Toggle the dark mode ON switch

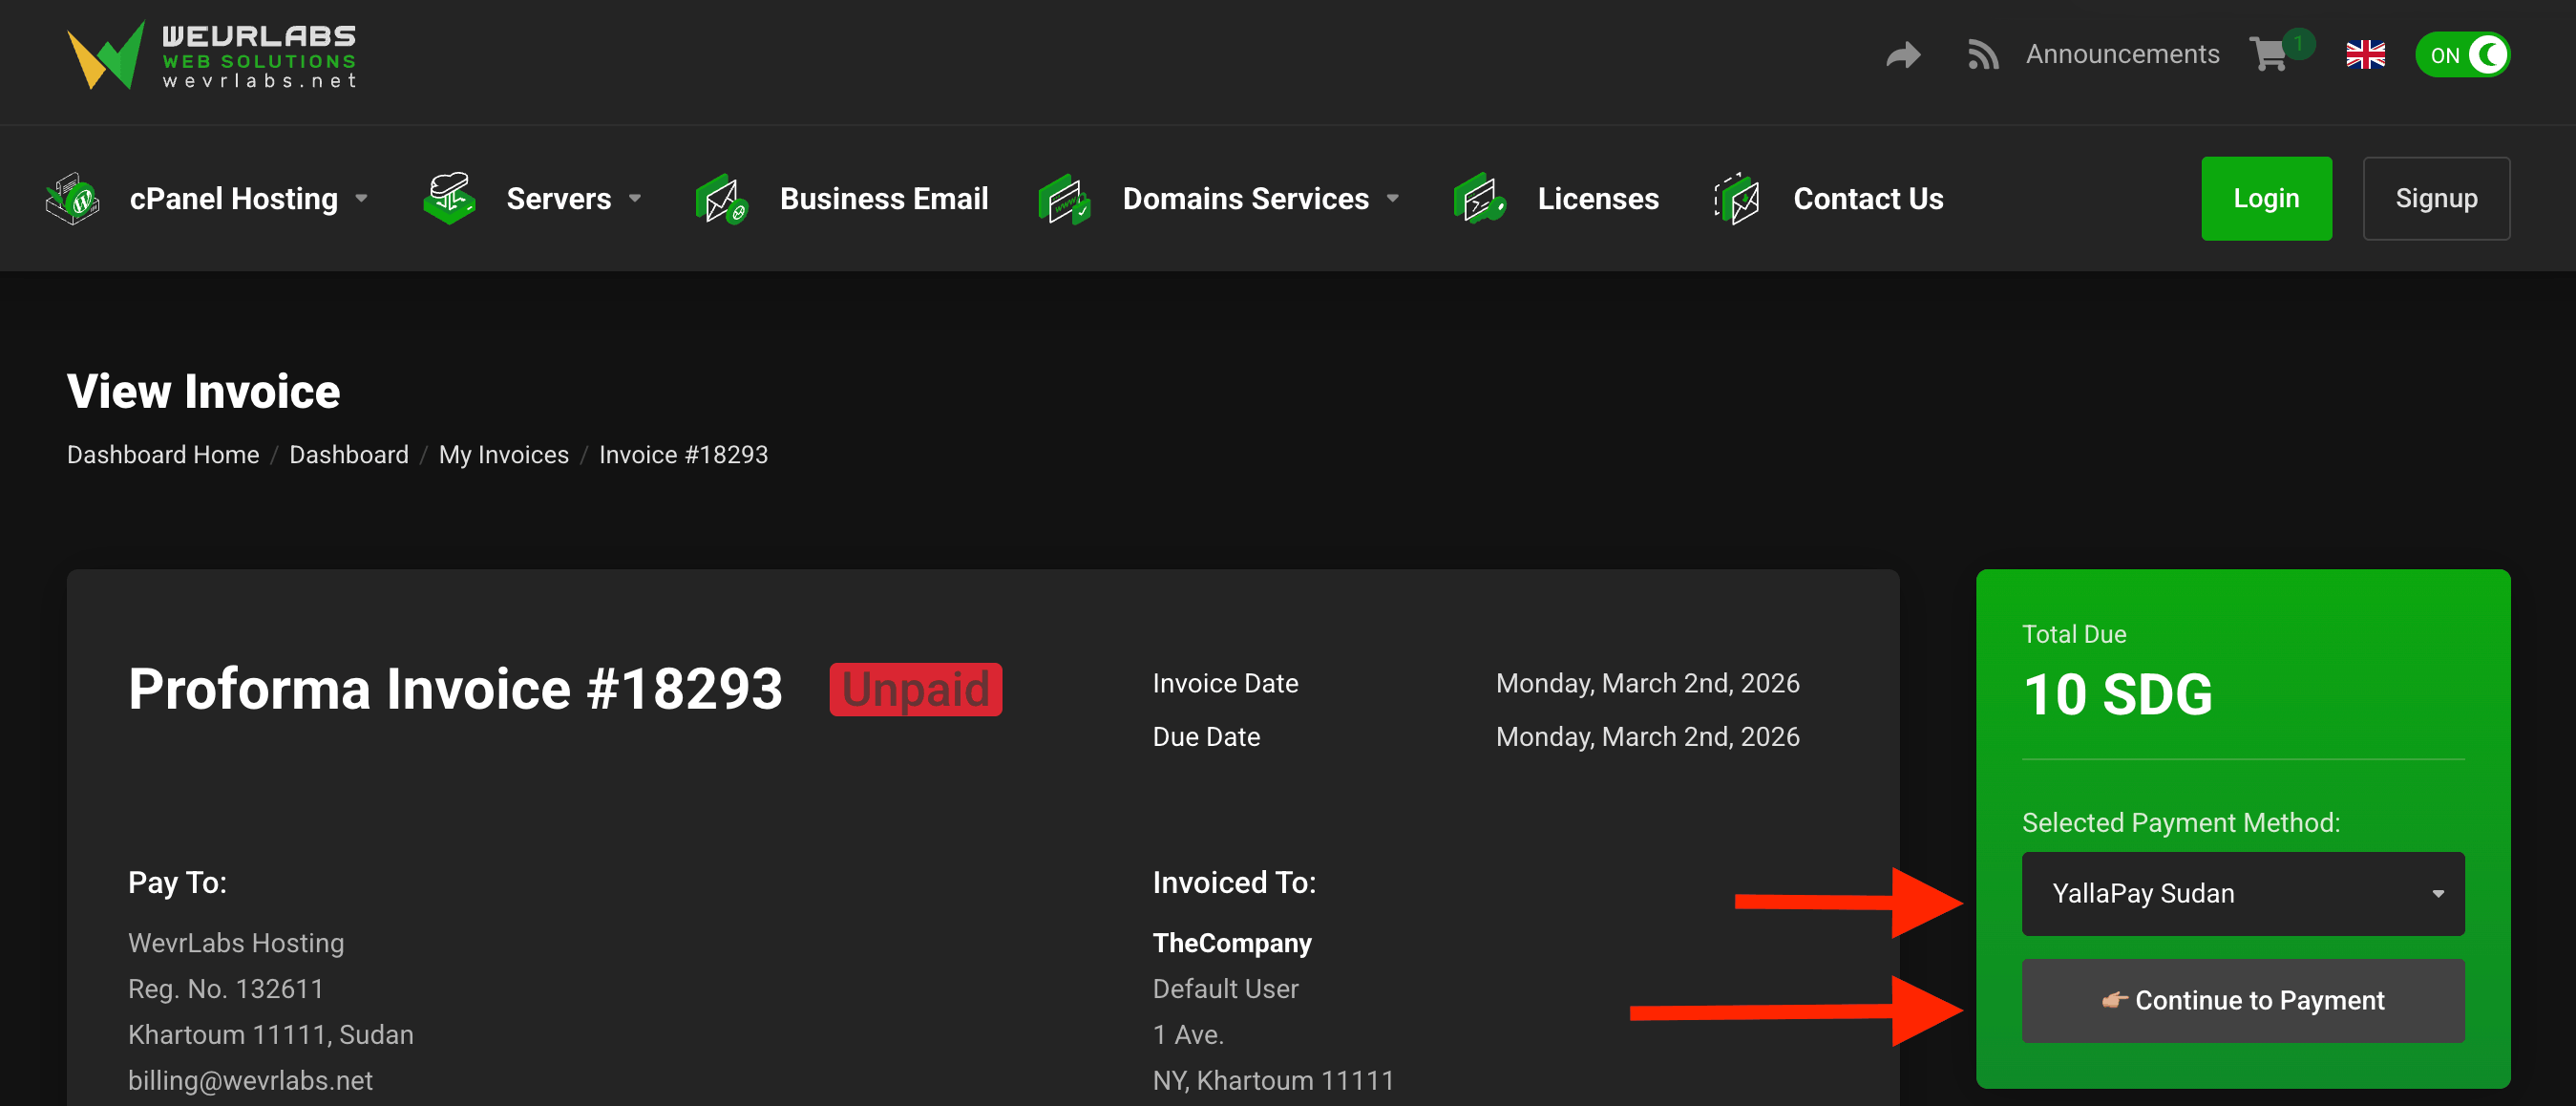(2462, 55)
